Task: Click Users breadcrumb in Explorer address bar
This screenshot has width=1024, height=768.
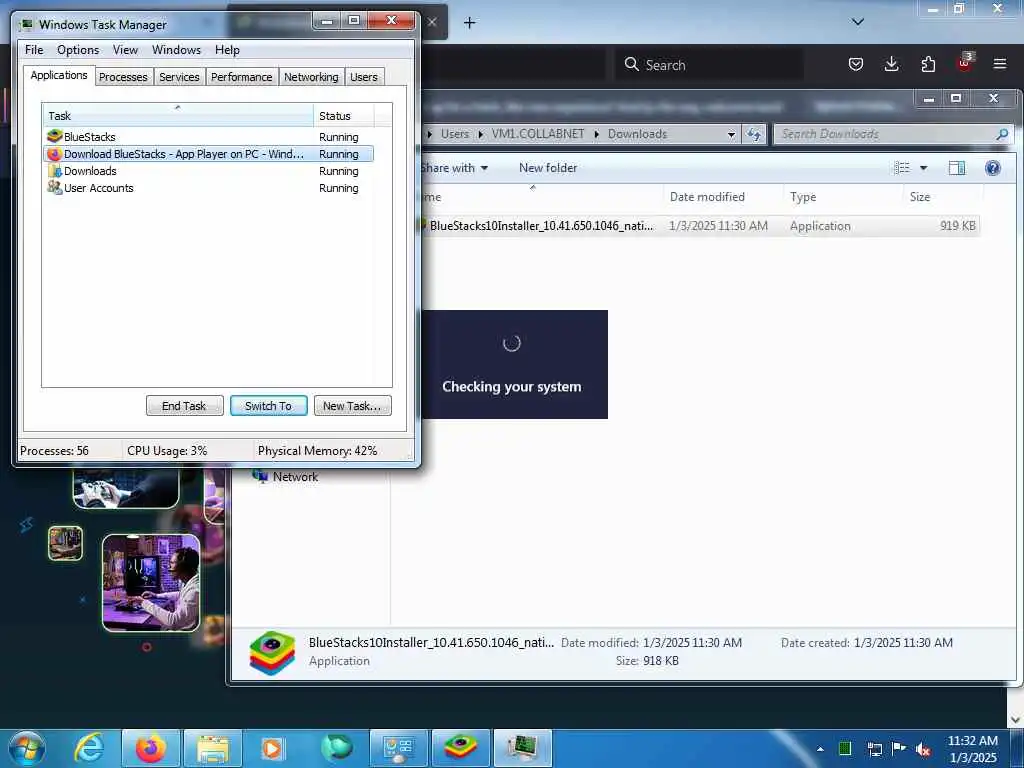Action: tap(455, 134)
